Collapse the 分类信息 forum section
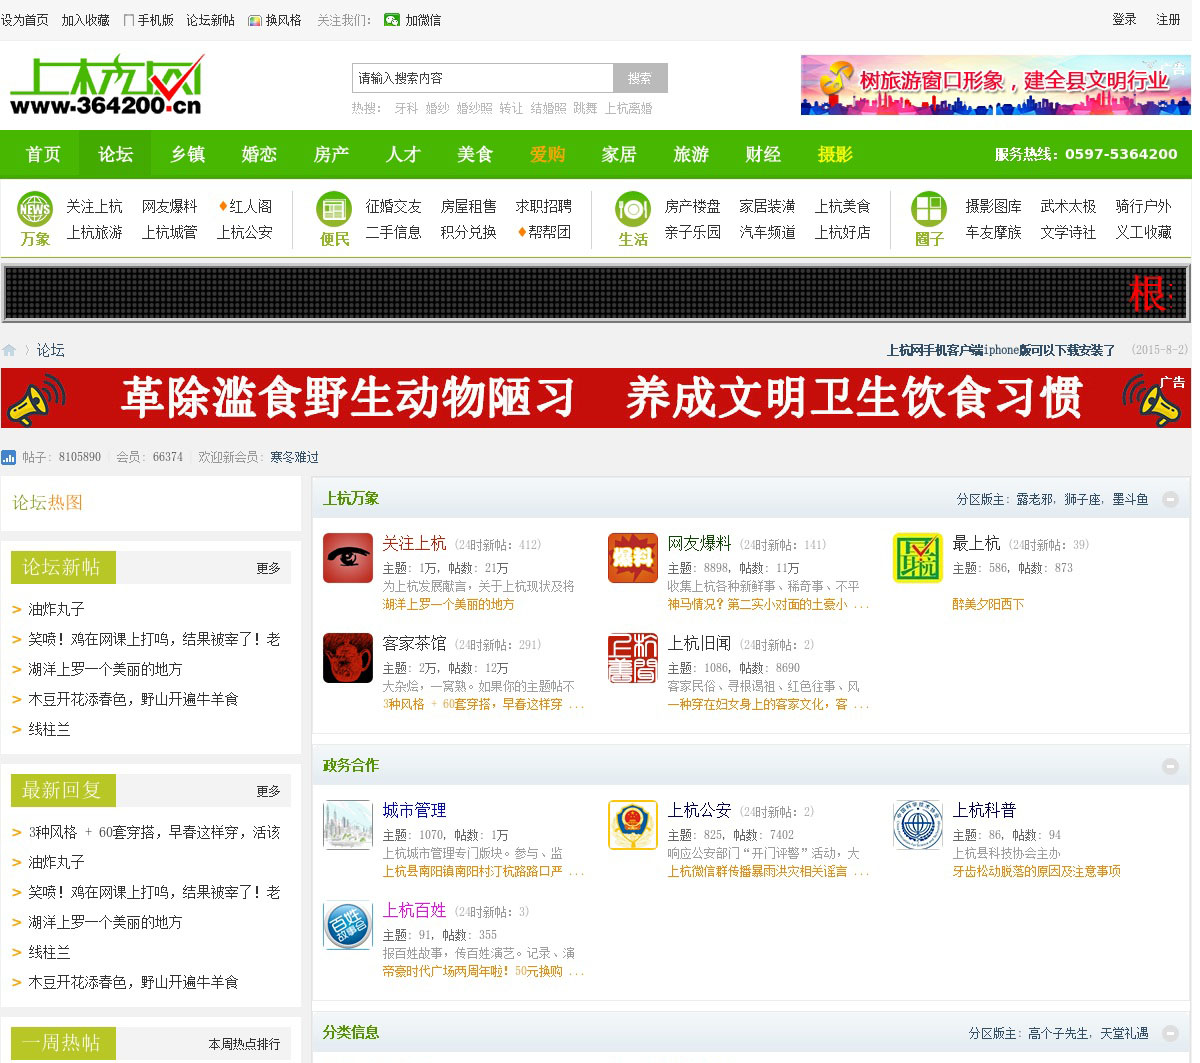 point(1170,1033)
